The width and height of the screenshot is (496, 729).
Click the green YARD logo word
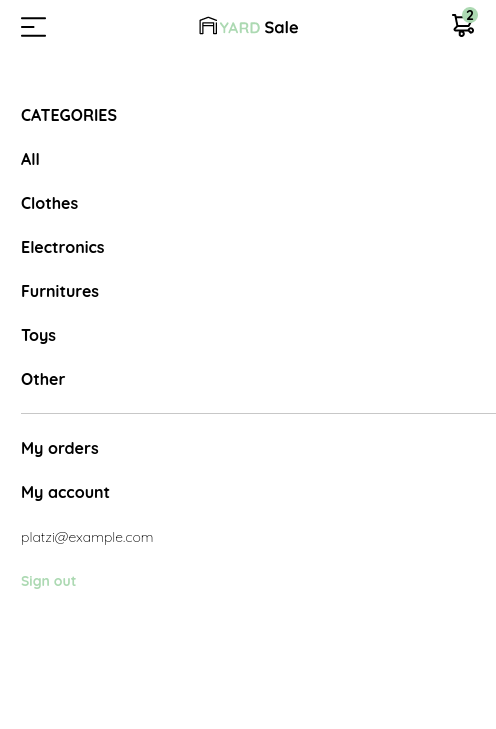pos(240,28)
